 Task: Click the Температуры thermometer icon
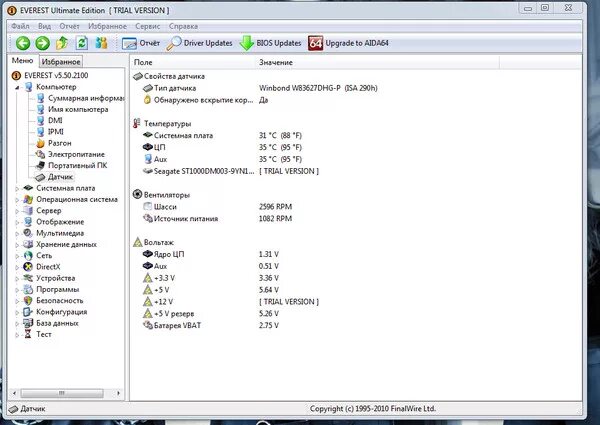click(x=137, y=124)
